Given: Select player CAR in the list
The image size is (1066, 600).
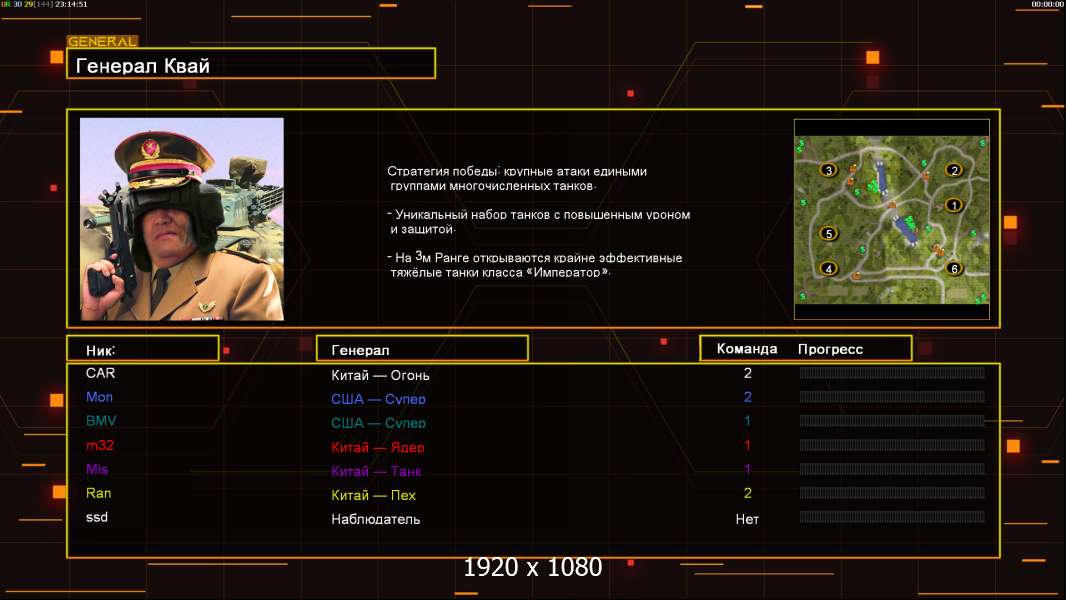Looking at the screenshot, I should coord(101,373).
